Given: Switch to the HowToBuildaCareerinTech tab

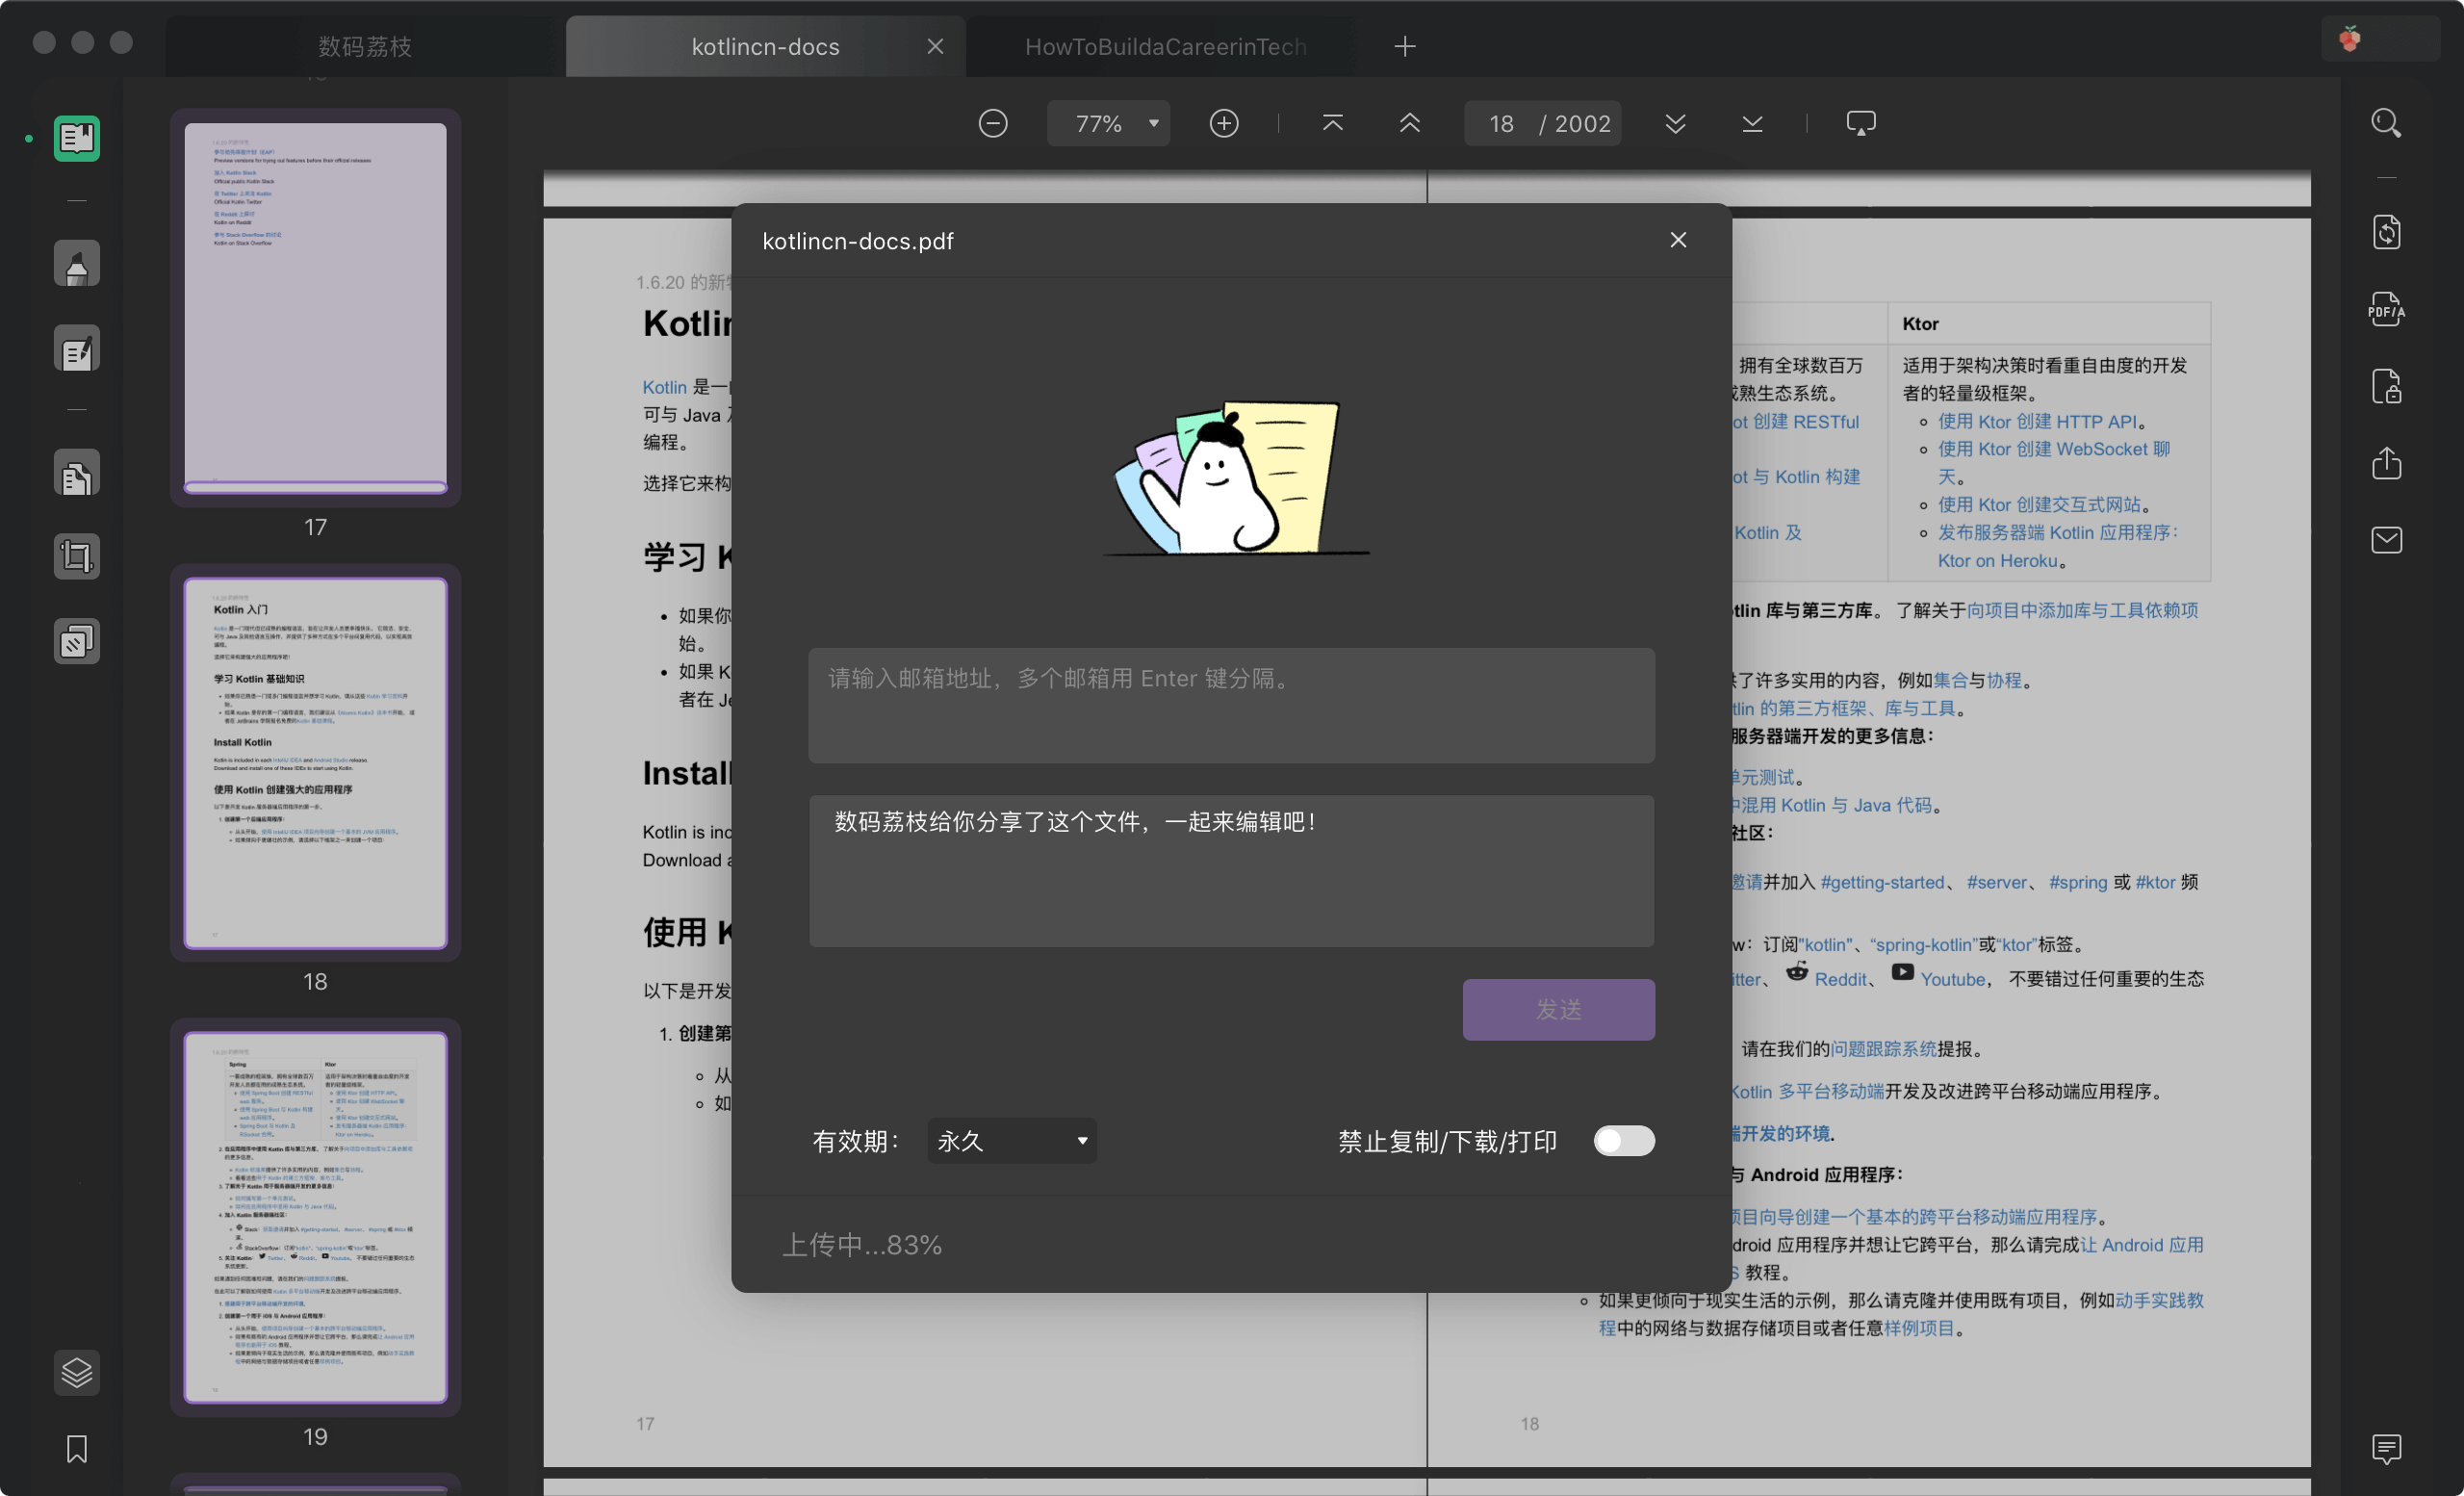Looking at the screenshot, I should [x=1164, y=46].
